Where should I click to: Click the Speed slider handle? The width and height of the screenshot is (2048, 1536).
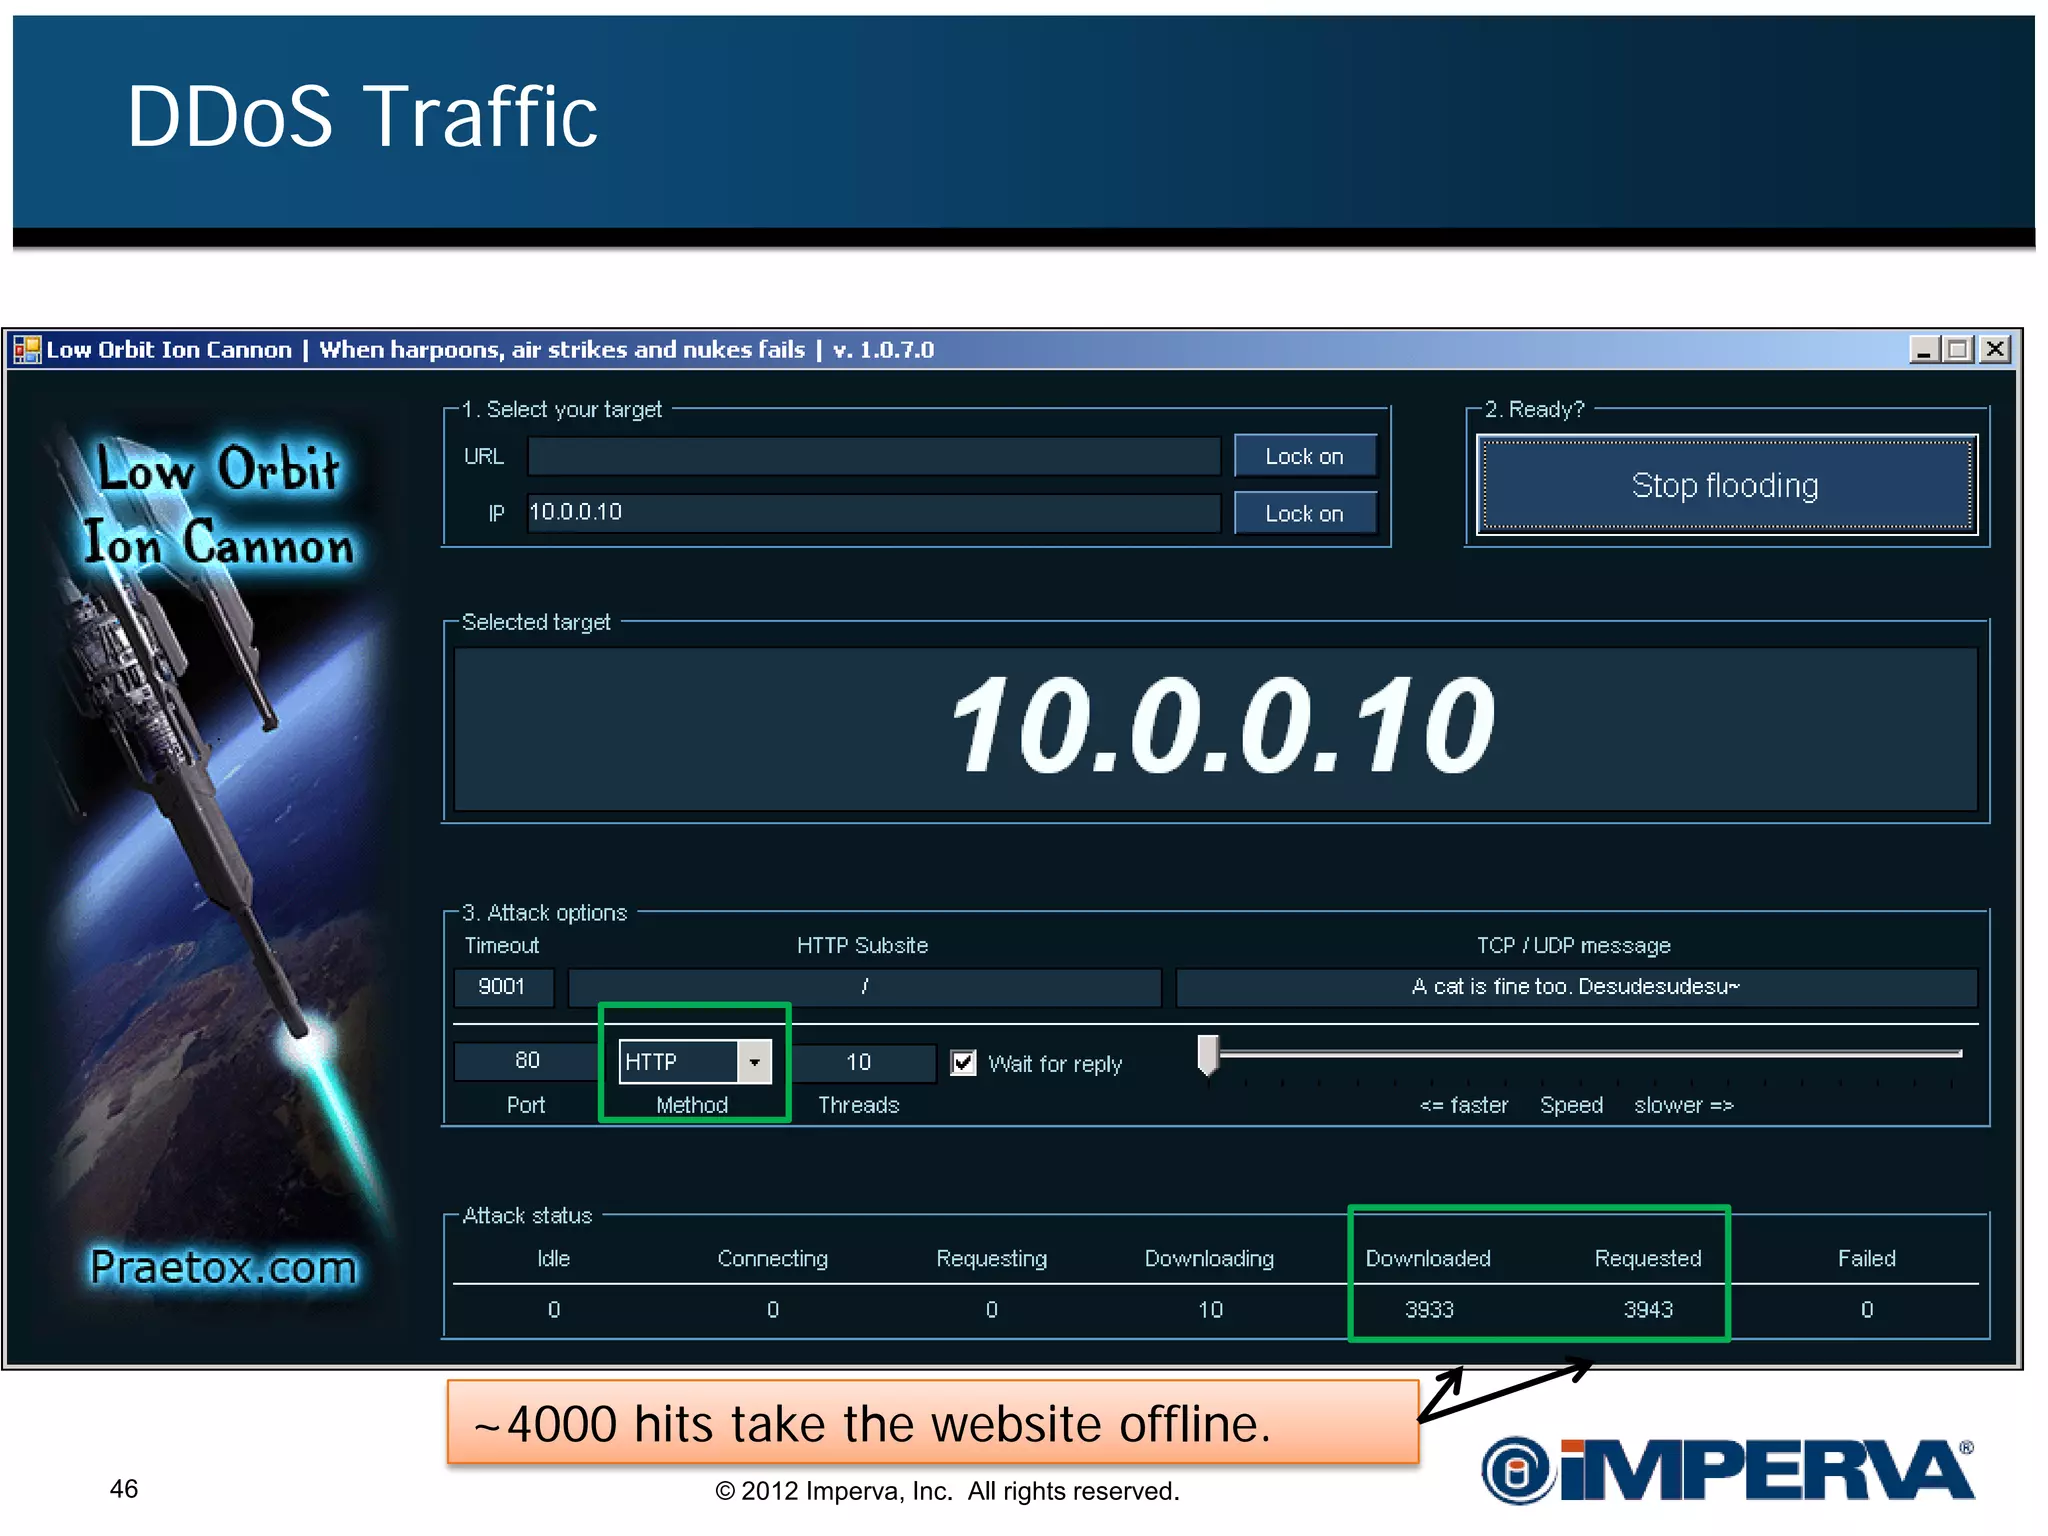click(1208, 1055)
